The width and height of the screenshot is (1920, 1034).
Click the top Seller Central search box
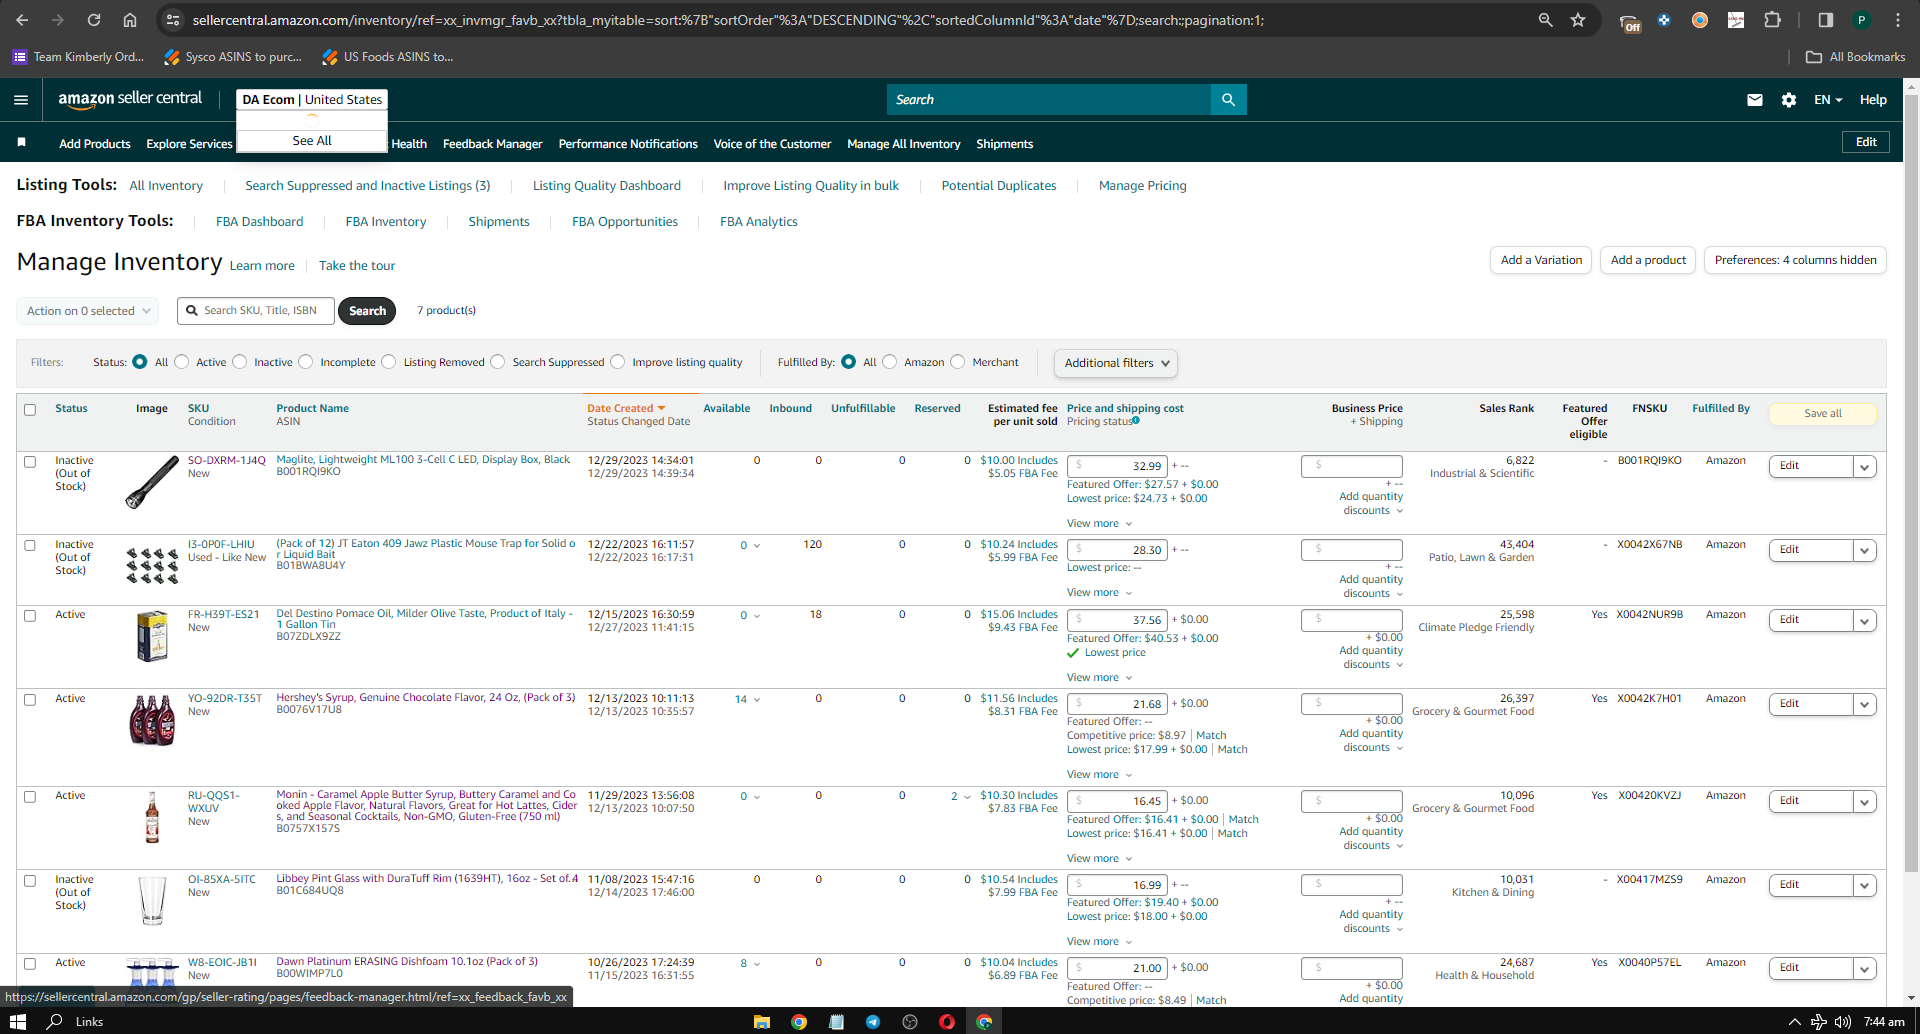(x=1048, y=100)
